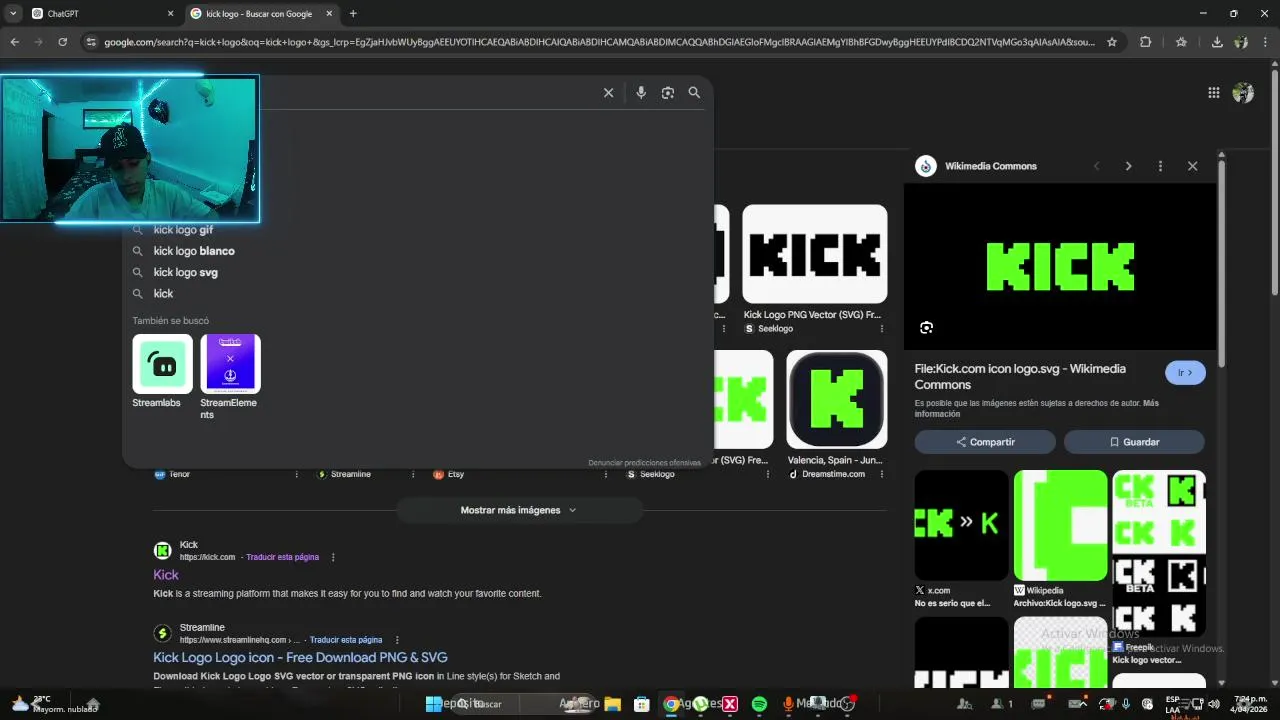This screenshot has height=720, width=1280.
Task: Expand 'Mostrar más imágenes' results
Action: coord(518,510)
